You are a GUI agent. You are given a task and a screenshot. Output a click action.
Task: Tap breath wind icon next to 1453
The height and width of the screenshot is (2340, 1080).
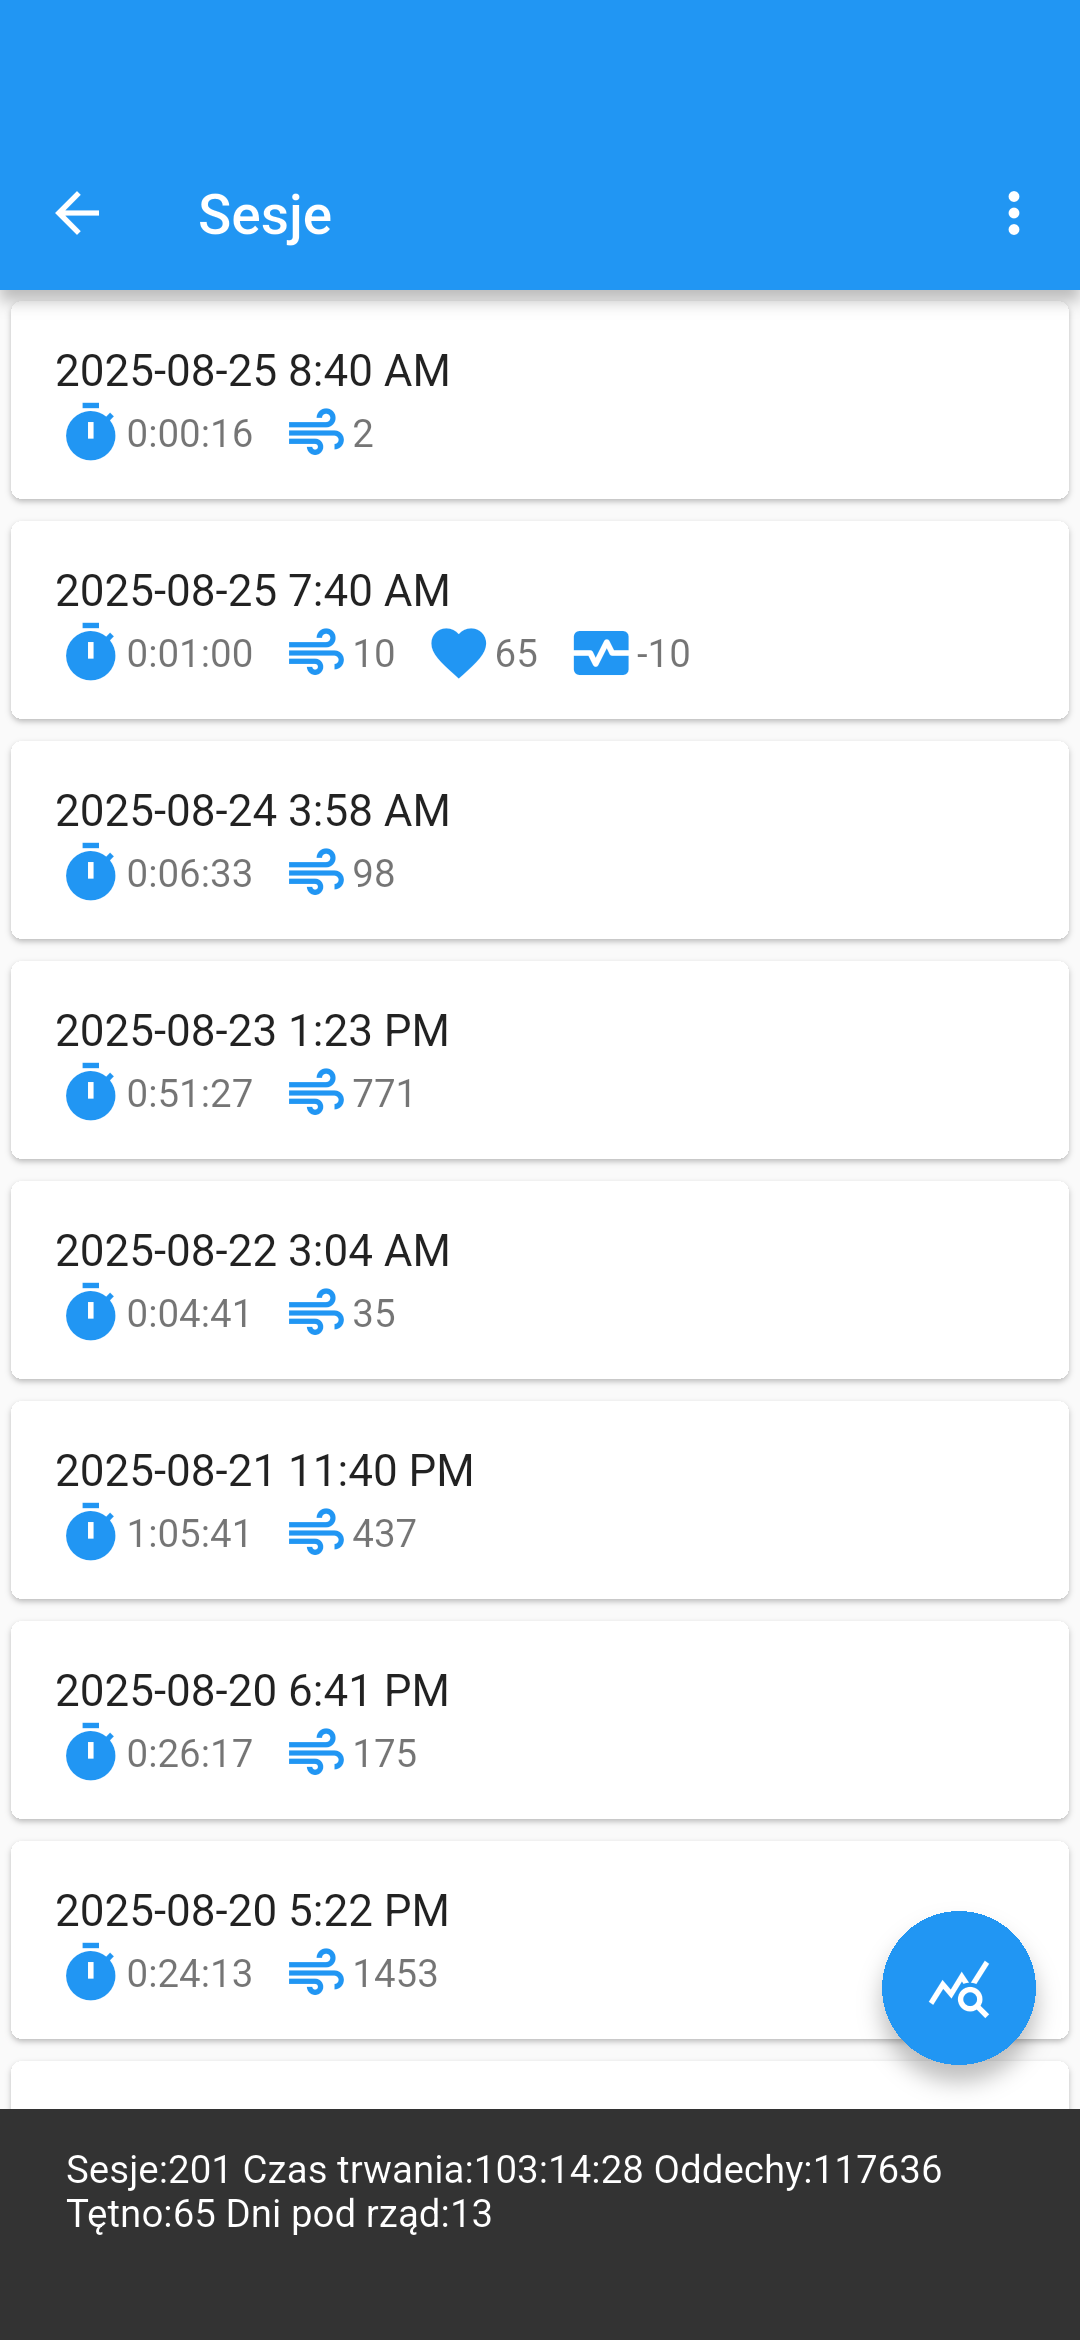316,1974
